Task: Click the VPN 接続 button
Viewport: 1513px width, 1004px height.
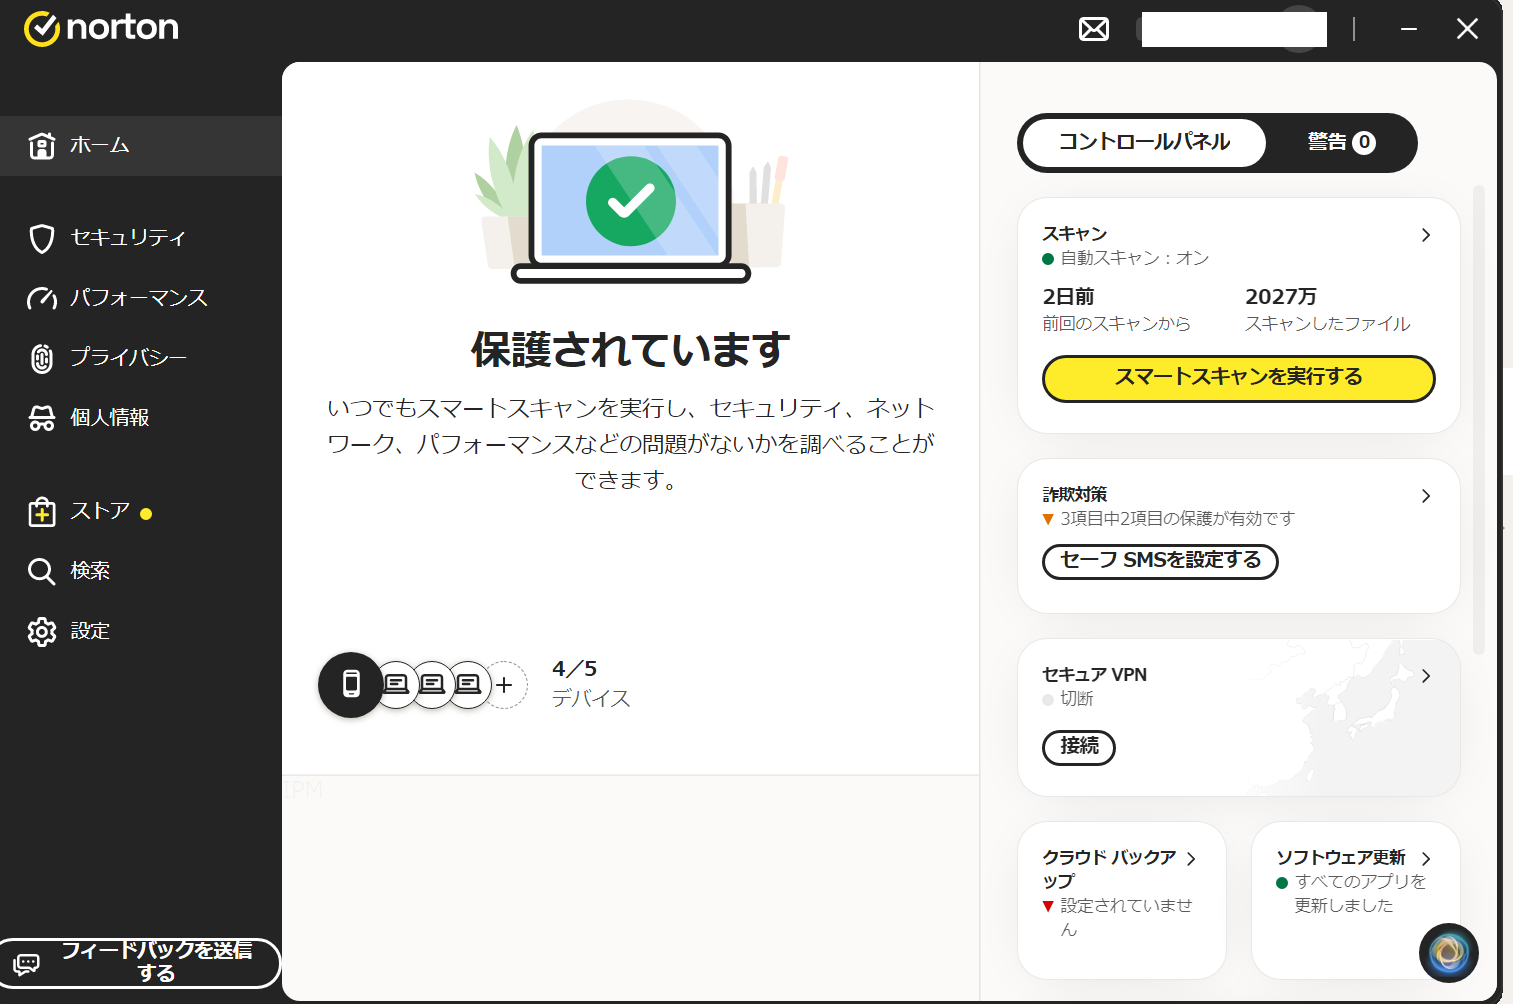Action: tap(1079, 747)
